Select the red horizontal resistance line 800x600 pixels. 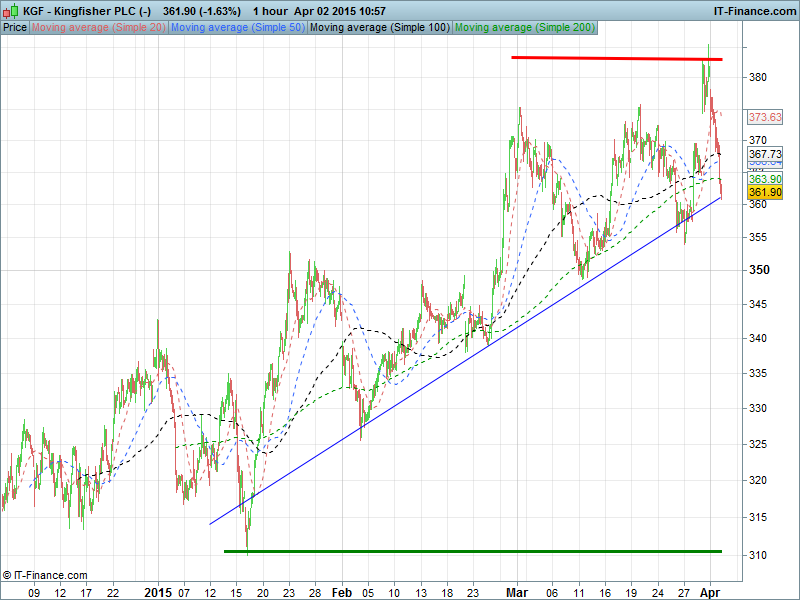(x=616, y=58)
